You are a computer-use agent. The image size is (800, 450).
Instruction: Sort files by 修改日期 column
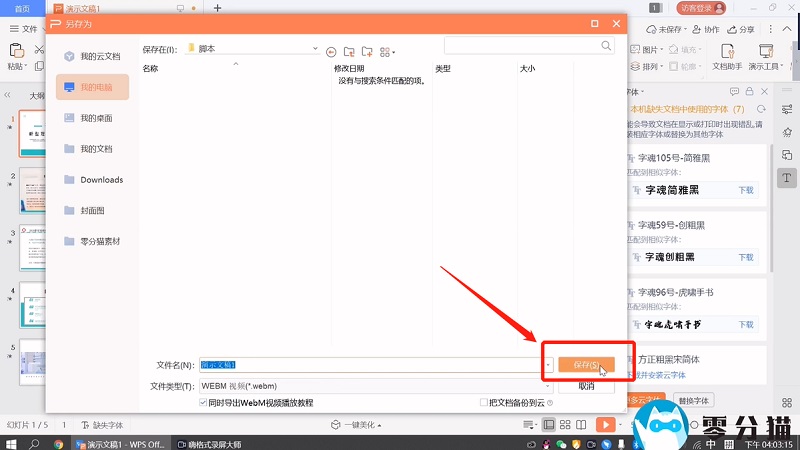click(350, 69)
